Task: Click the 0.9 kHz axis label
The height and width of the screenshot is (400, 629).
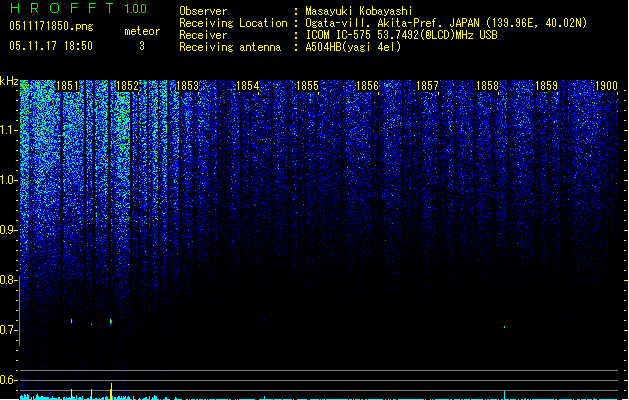Action: [x=9, y=230]
